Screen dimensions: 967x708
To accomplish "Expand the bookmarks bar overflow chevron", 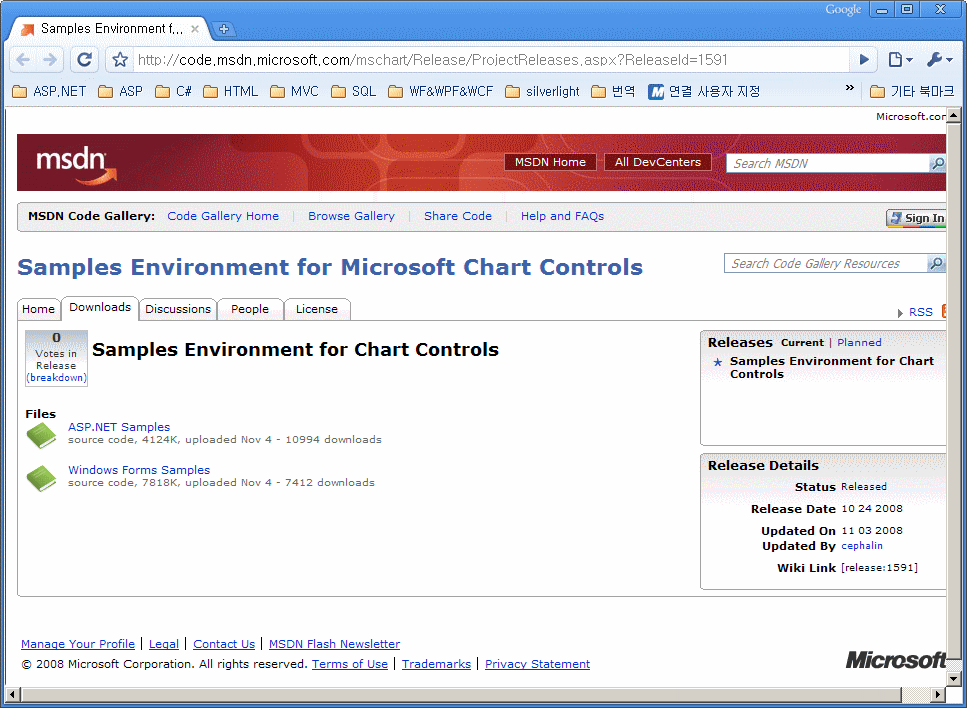I will [850, 90].
